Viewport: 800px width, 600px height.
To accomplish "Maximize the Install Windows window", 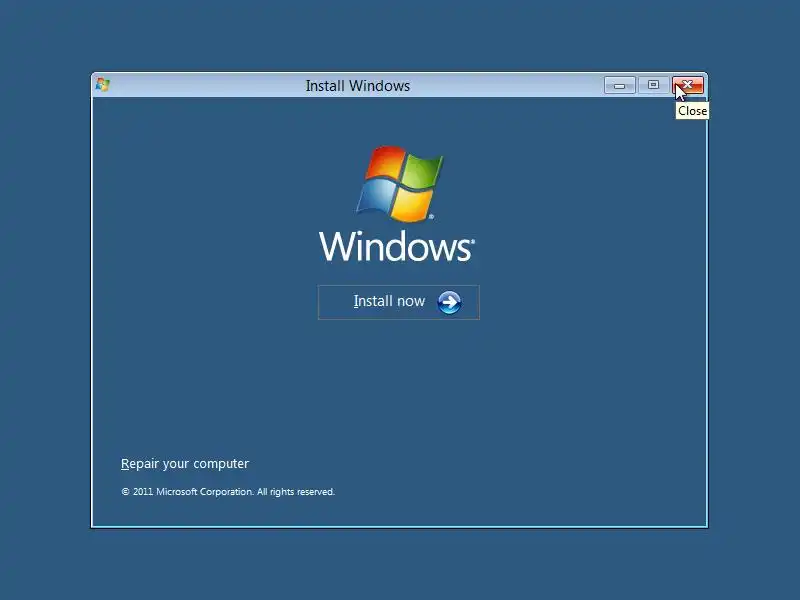I will [x=653, y=85].
